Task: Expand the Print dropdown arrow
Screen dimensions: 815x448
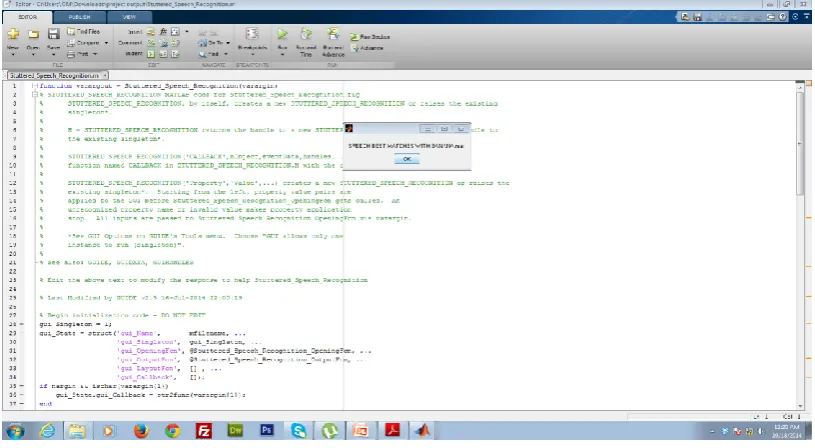Action: (x=95, y=54)
